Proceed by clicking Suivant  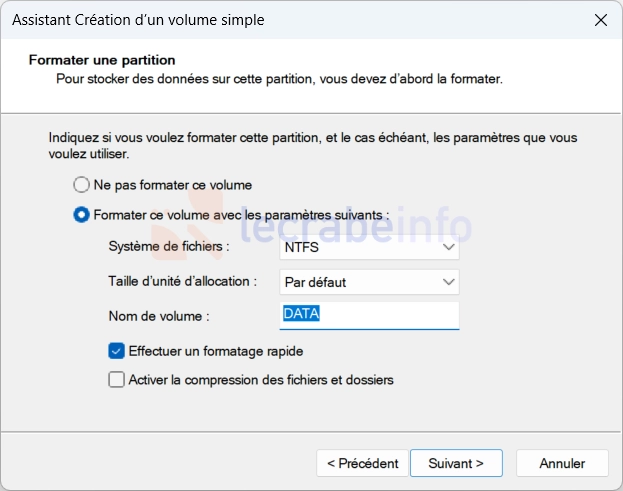click(456, 463)
